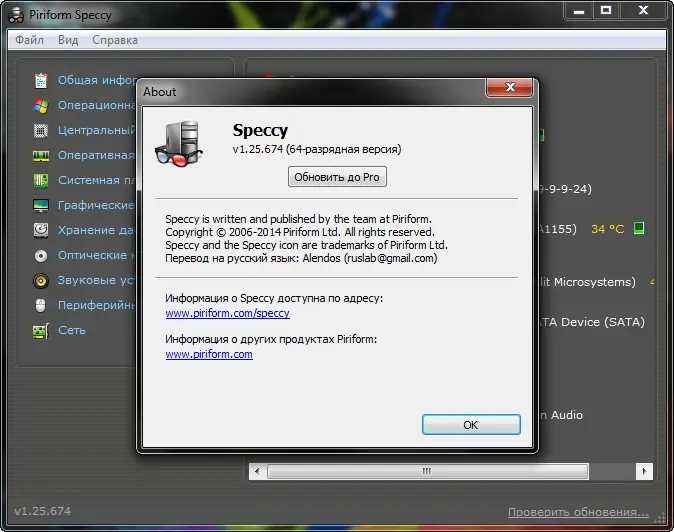Select Хранение данных section label
This screenshot has width=674, height=532.
pyautogui.click(x=97, y=230)
